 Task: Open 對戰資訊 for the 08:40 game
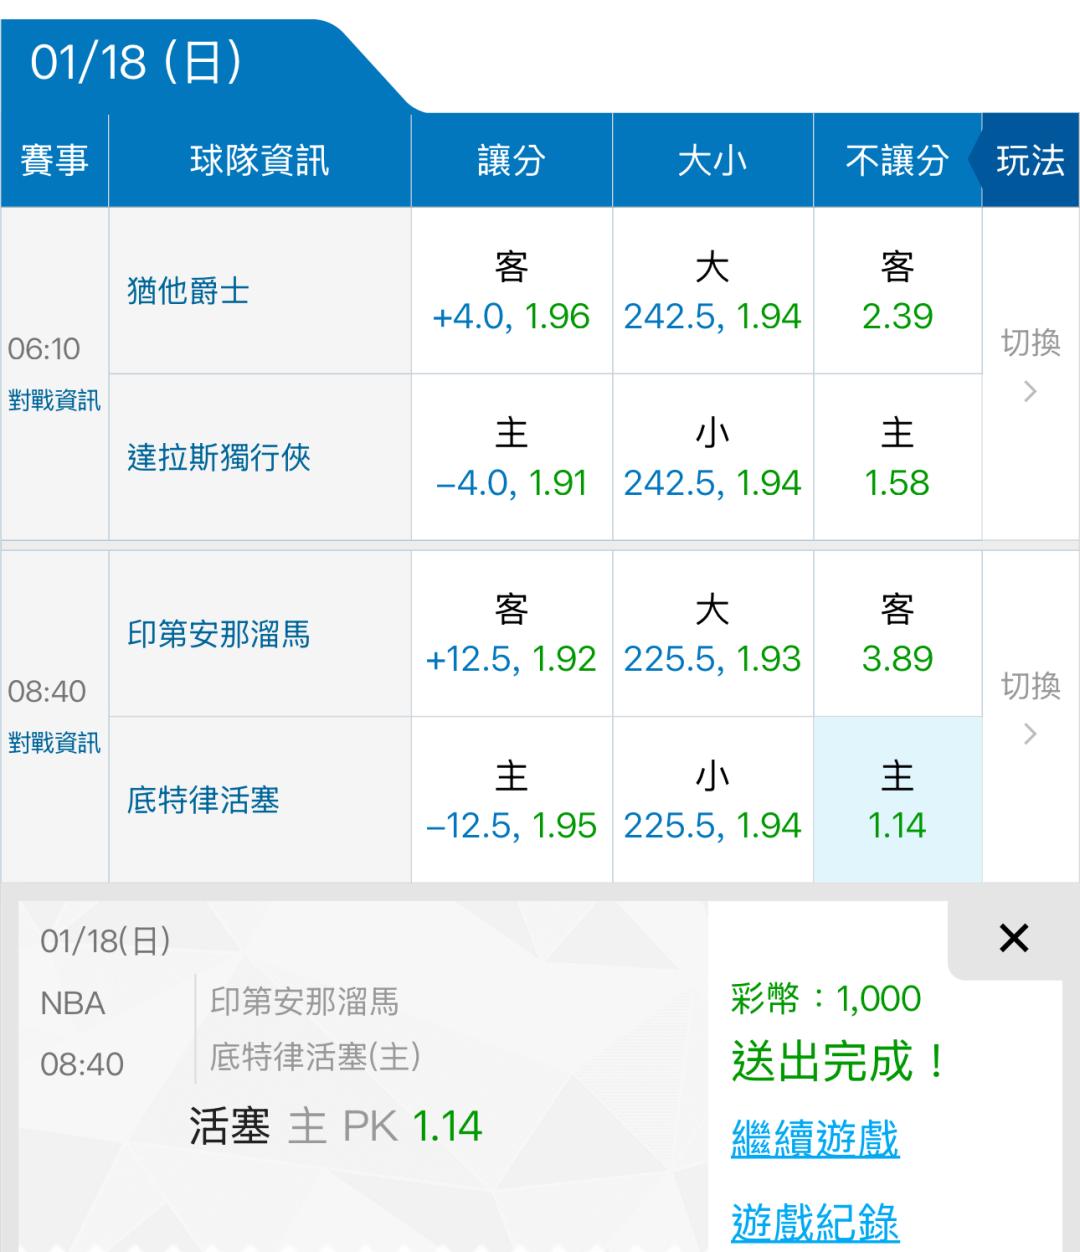pyautogui.click(x=54, y=743)
